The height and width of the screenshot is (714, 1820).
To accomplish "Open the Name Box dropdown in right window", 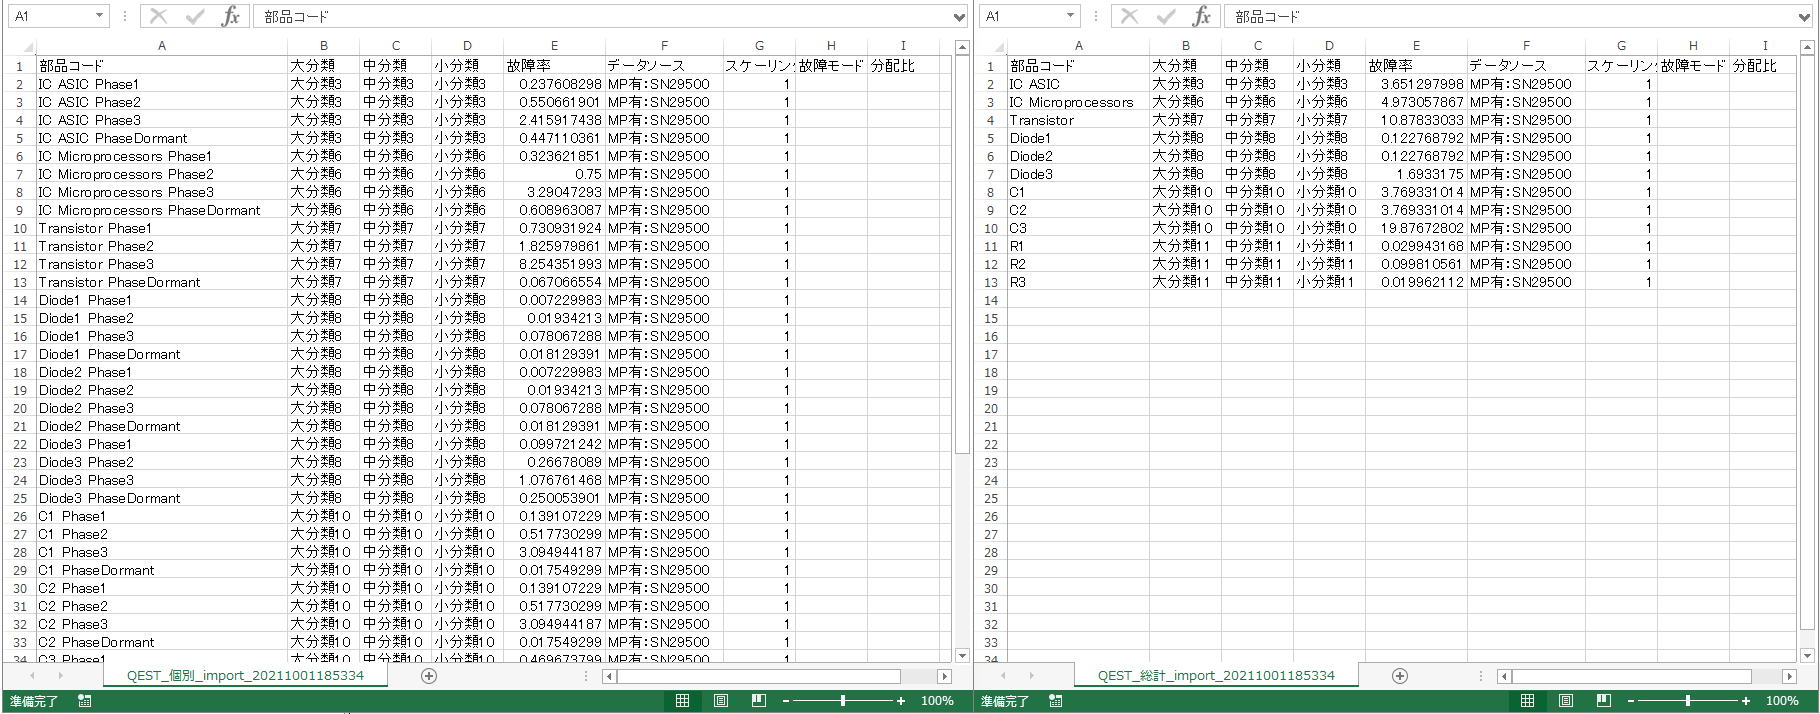I will [1070, 16].
